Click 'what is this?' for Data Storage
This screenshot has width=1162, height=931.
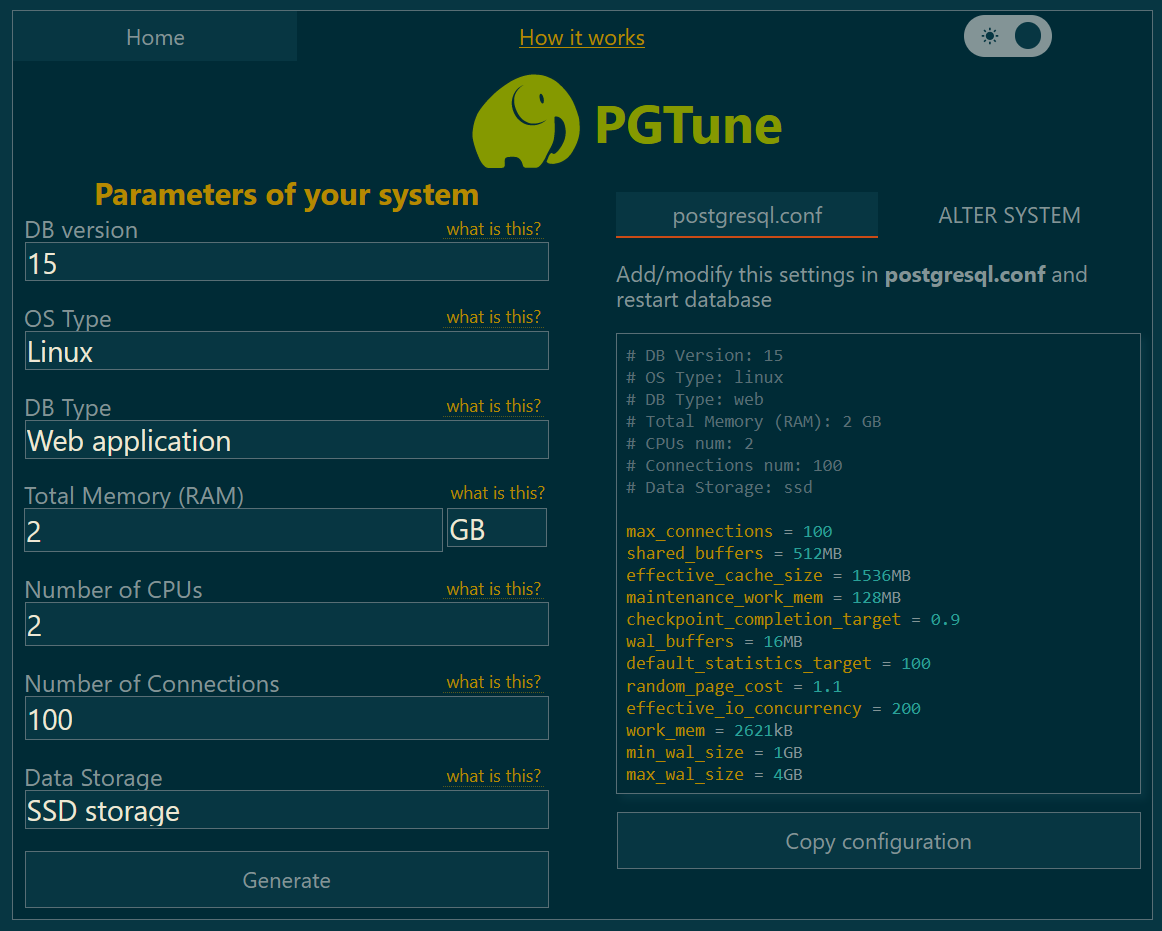[x=493, y=776]
